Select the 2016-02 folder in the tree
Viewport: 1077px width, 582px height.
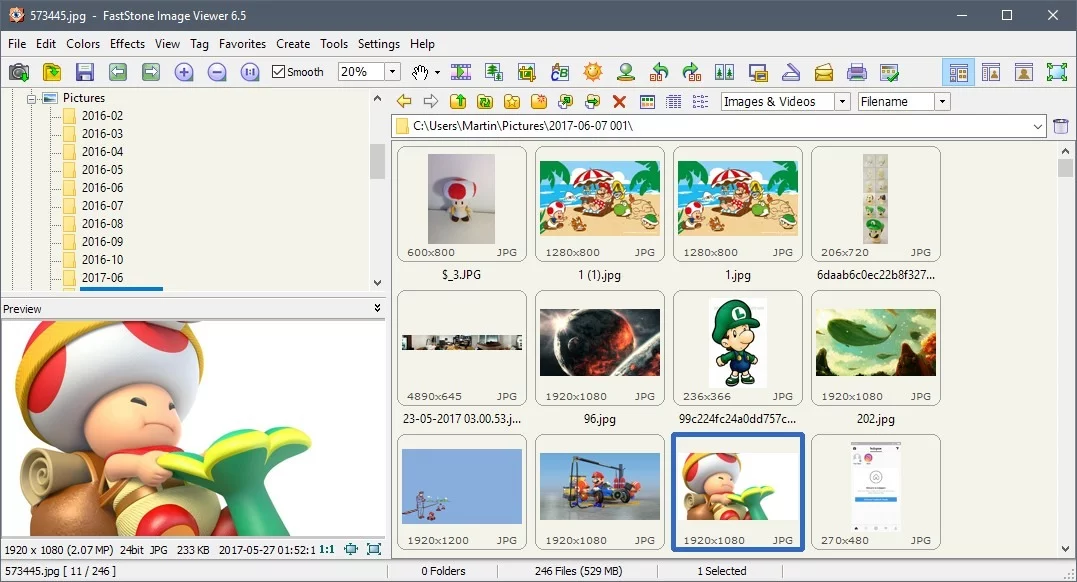tap(102, 115)
